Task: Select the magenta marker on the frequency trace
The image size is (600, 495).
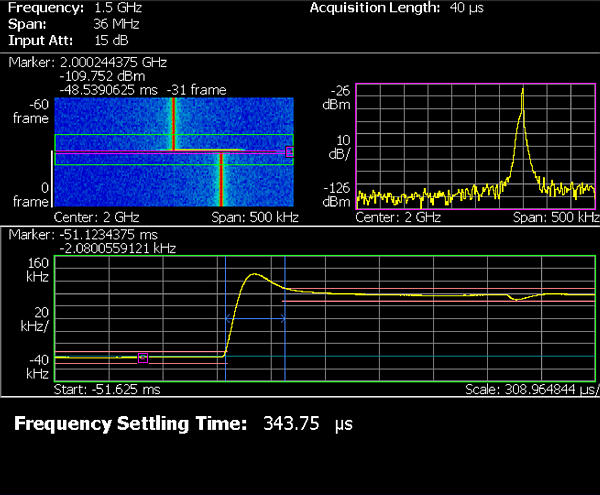Action: (142, 357)
